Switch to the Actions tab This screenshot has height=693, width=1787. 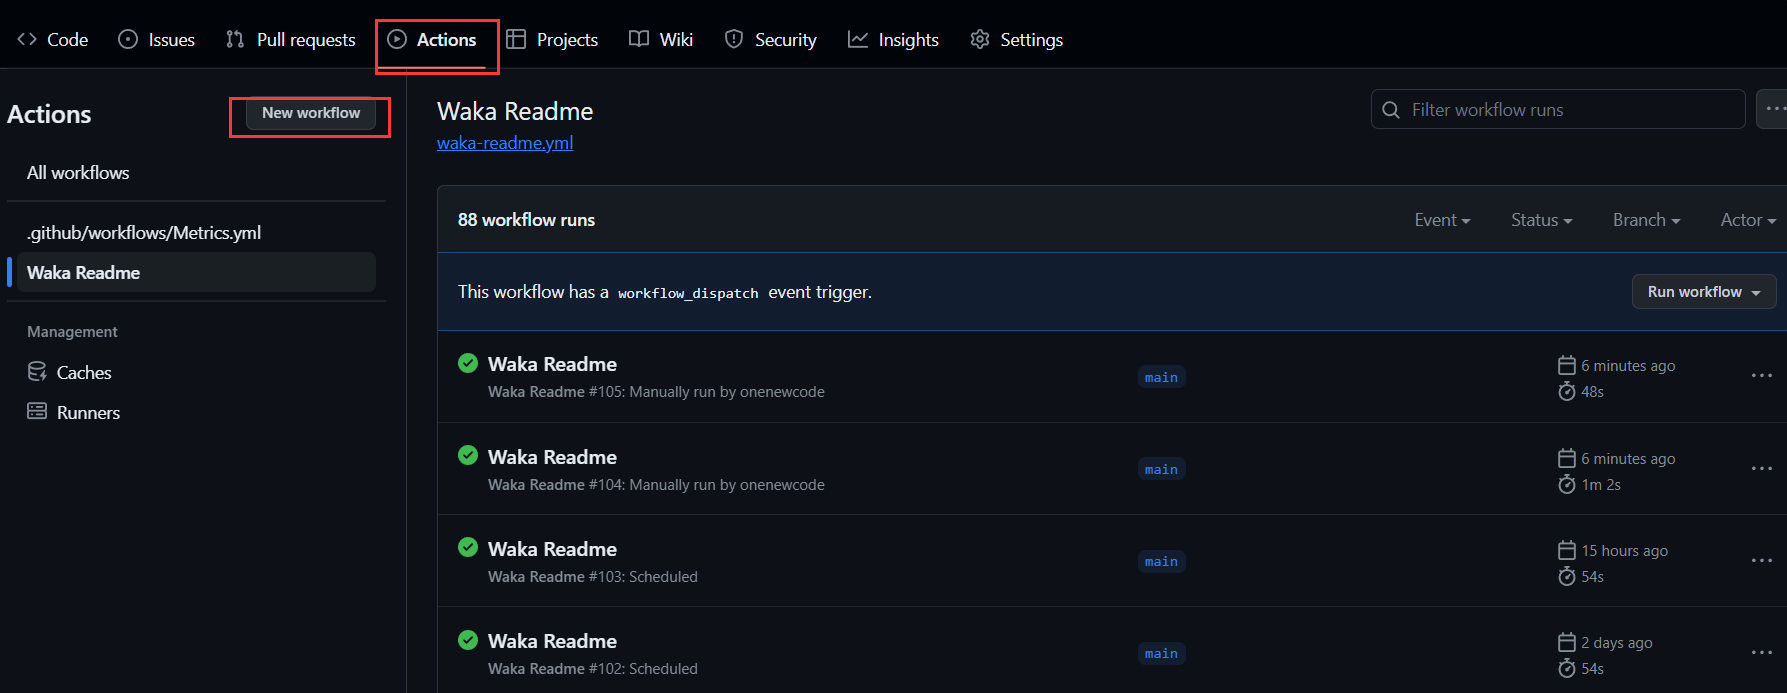pos(432,39)
